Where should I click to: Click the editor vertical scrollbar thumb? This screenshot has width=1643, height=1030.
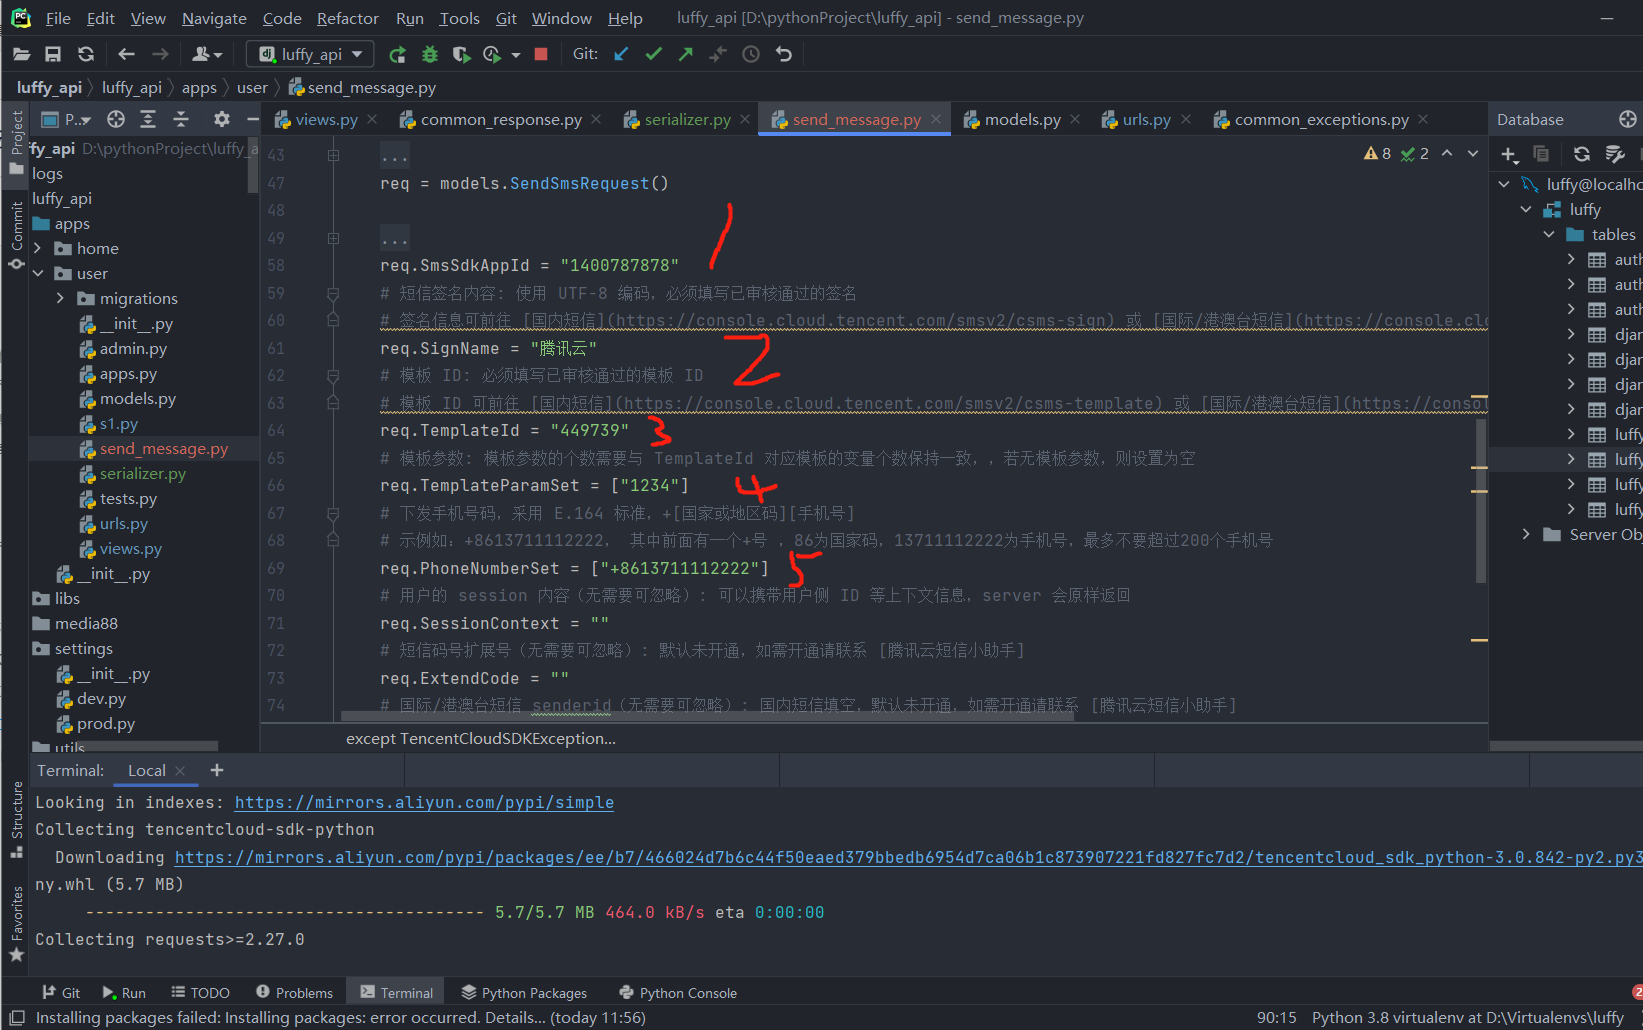click(x=1481, y=500)
